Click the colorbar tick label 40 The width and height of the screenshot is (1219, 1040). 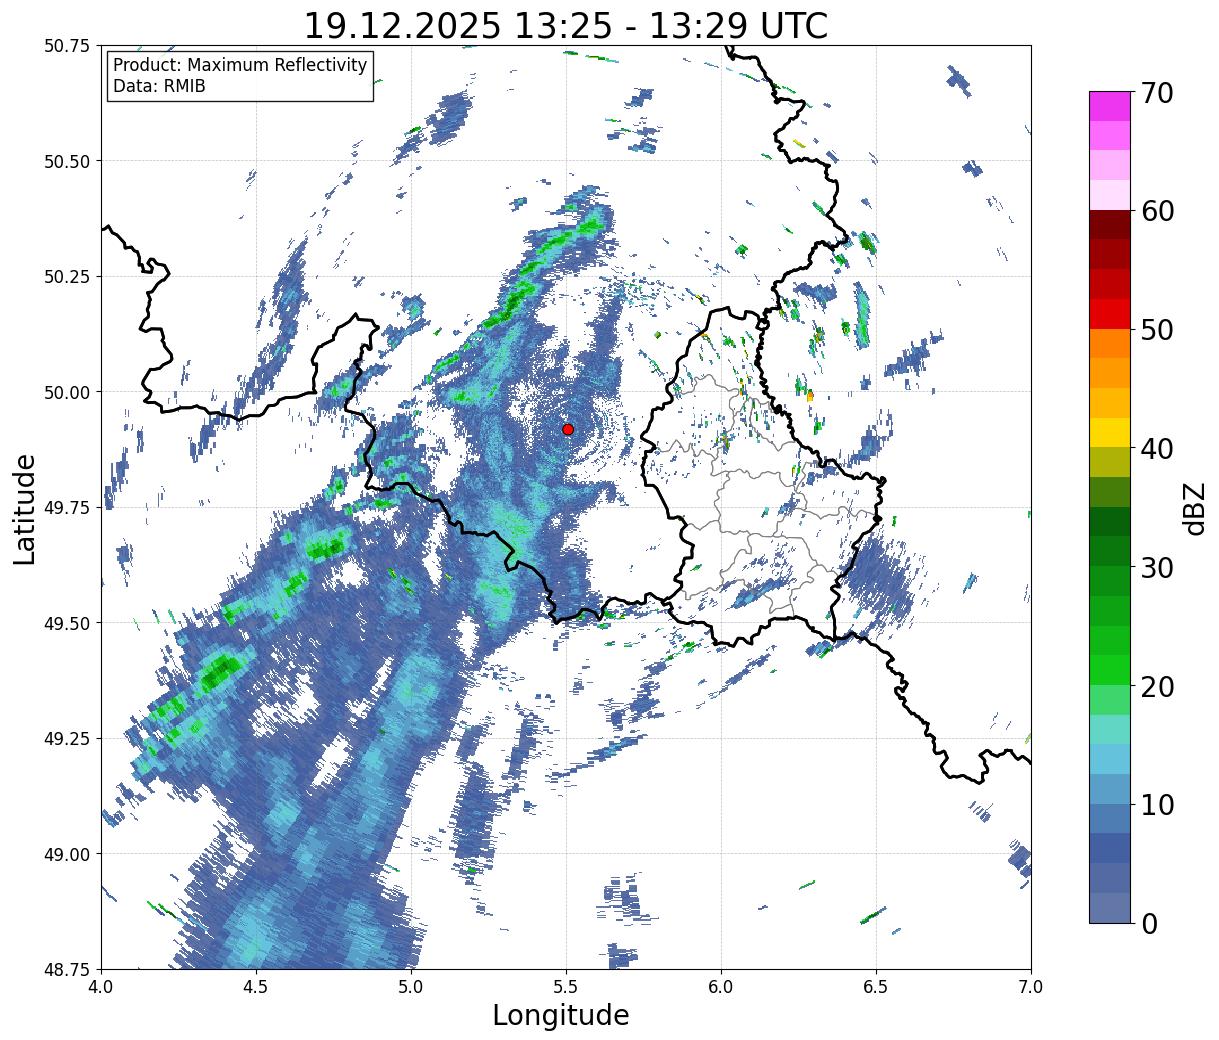(x=1156, y=449)
